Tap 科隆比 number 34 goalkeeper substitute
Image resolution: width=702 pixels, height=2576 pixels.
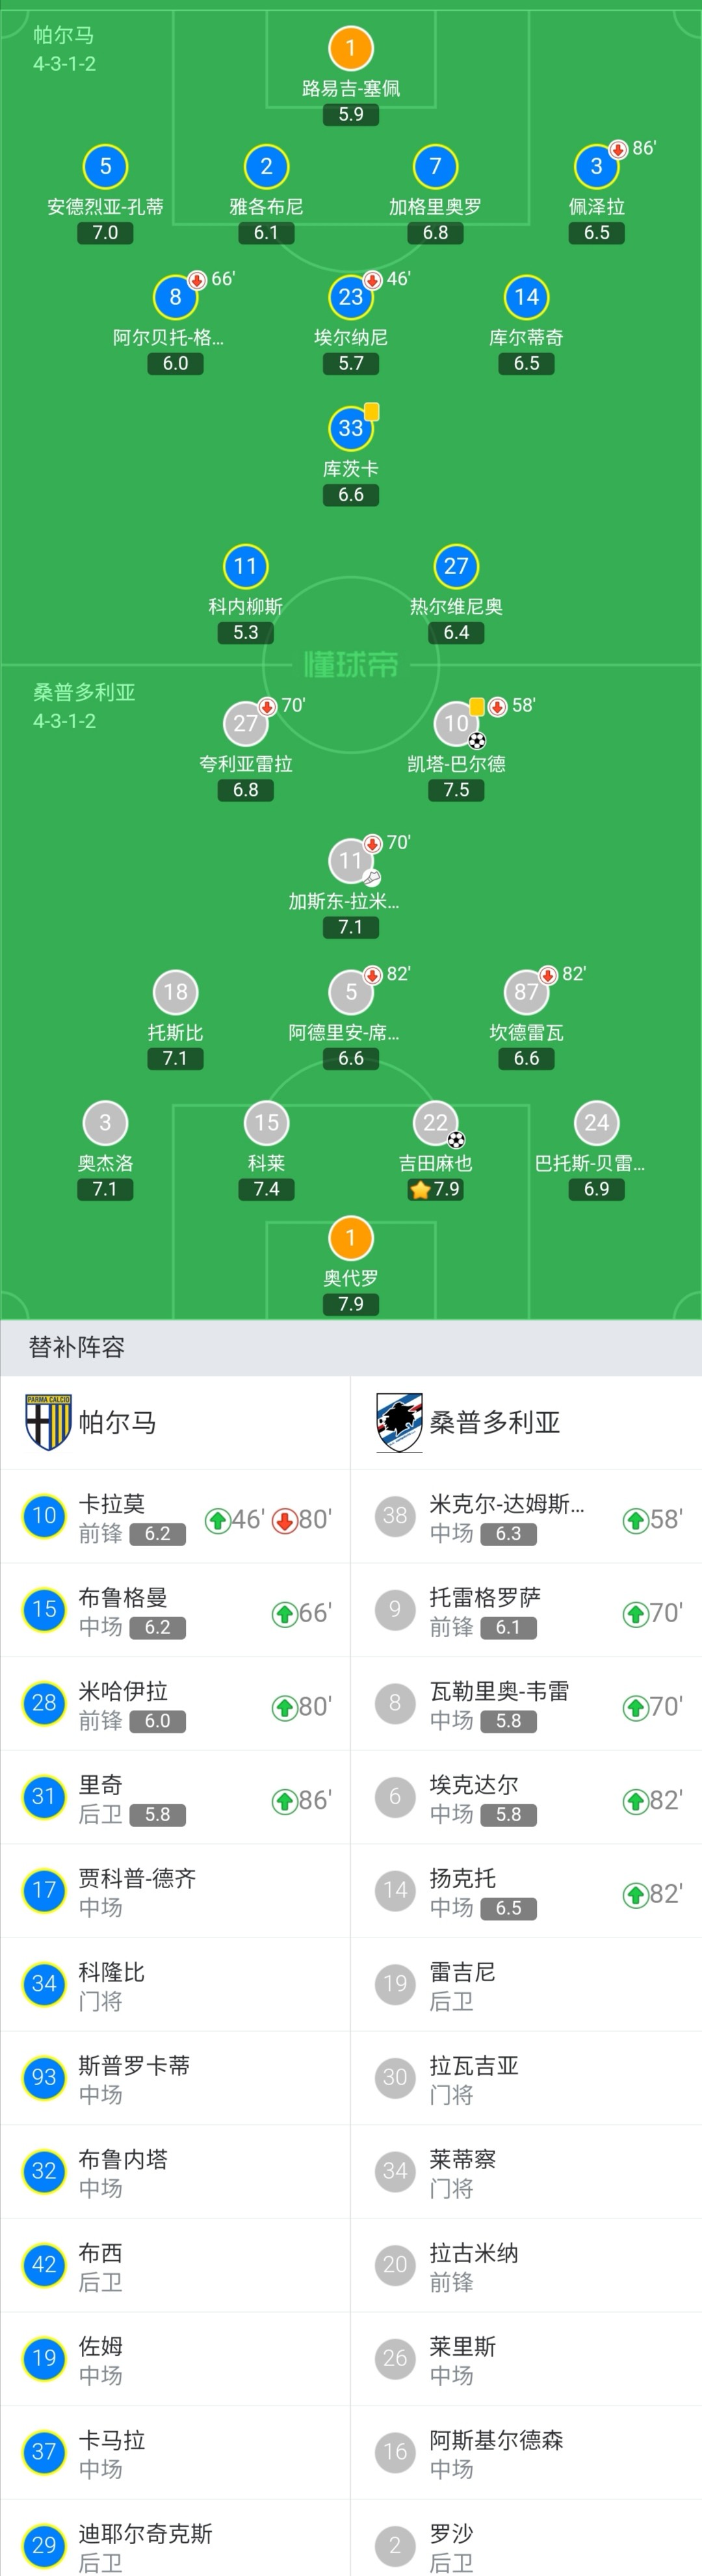(x=175, y=1985)
